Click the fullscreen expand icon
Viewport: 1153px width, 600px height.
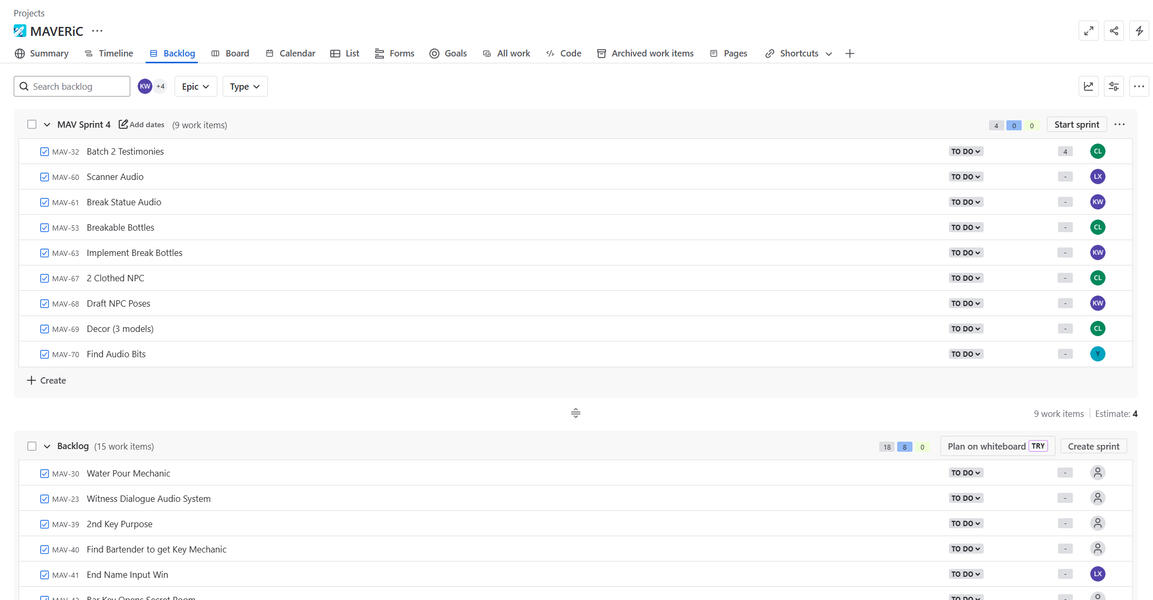(1089, 31)
